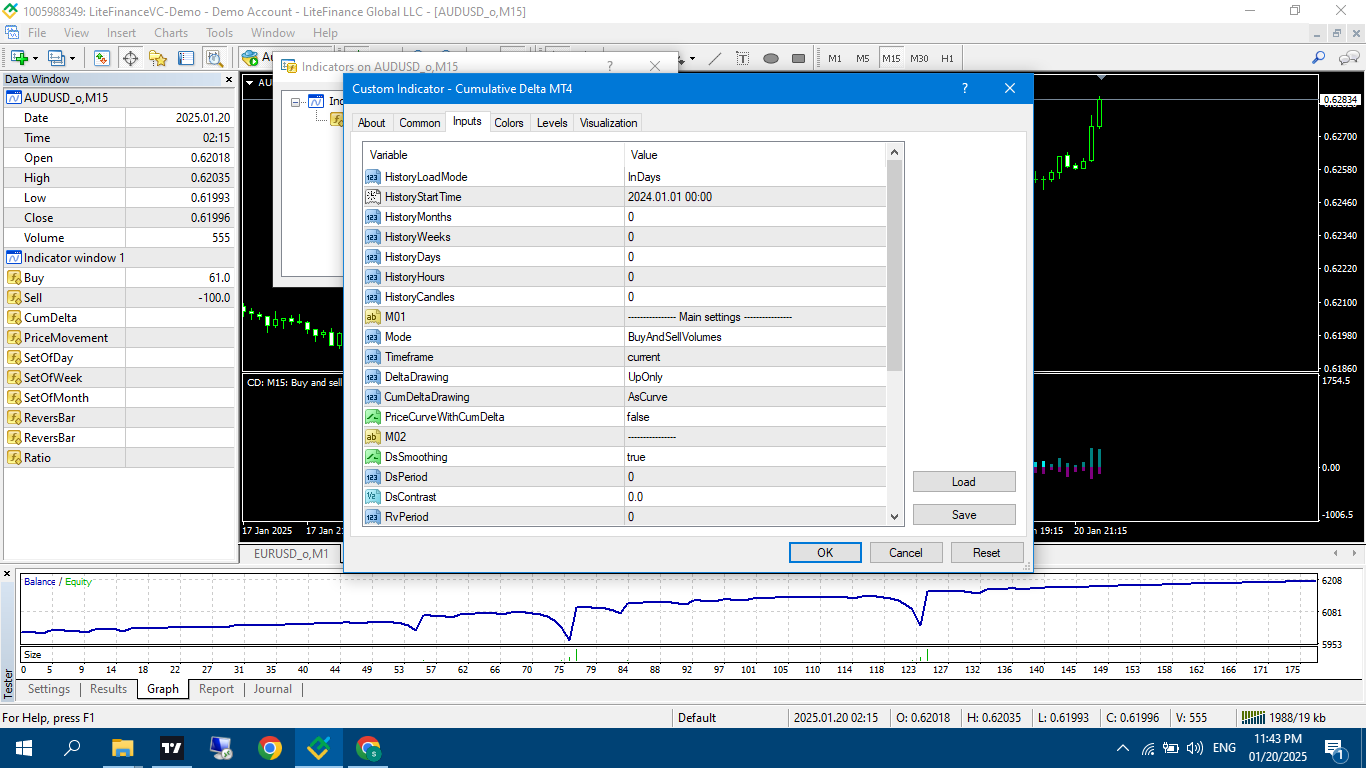Switch to M30 timeframe
Screen dimensions: 1366x768
click(x=919, y=58)
